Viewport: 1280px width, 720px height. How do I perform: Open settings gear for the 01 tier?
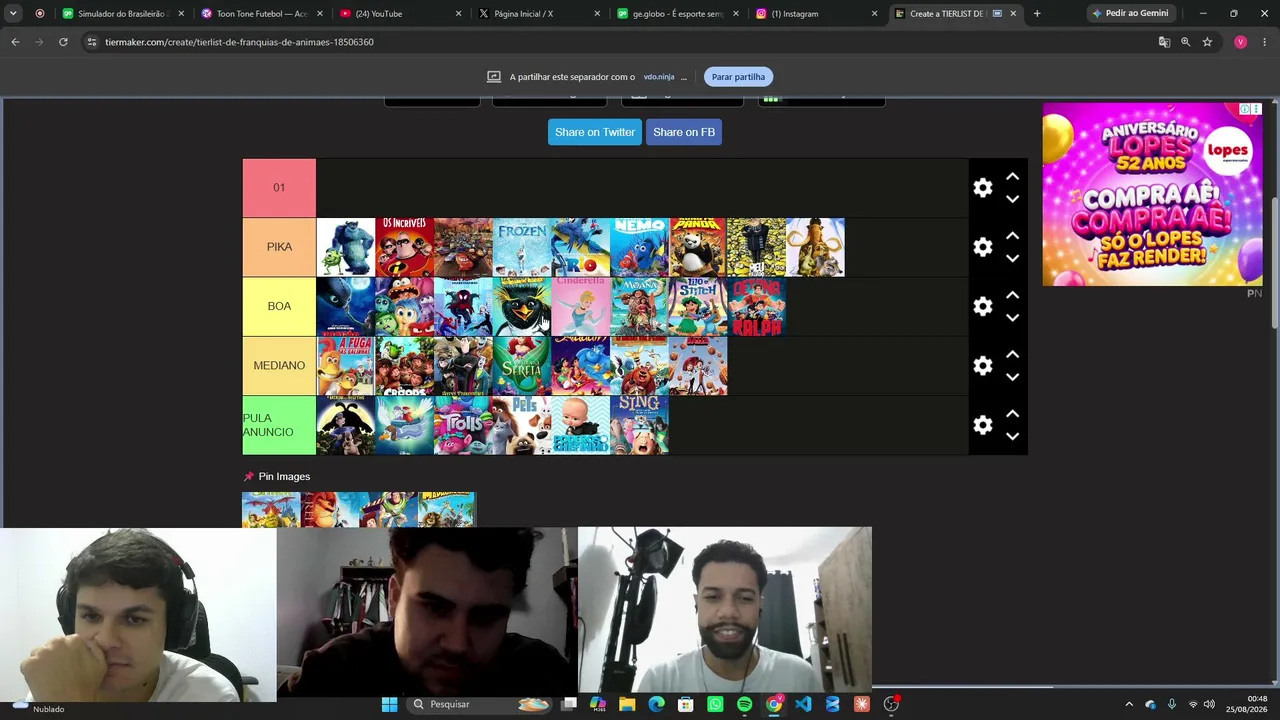983,188
